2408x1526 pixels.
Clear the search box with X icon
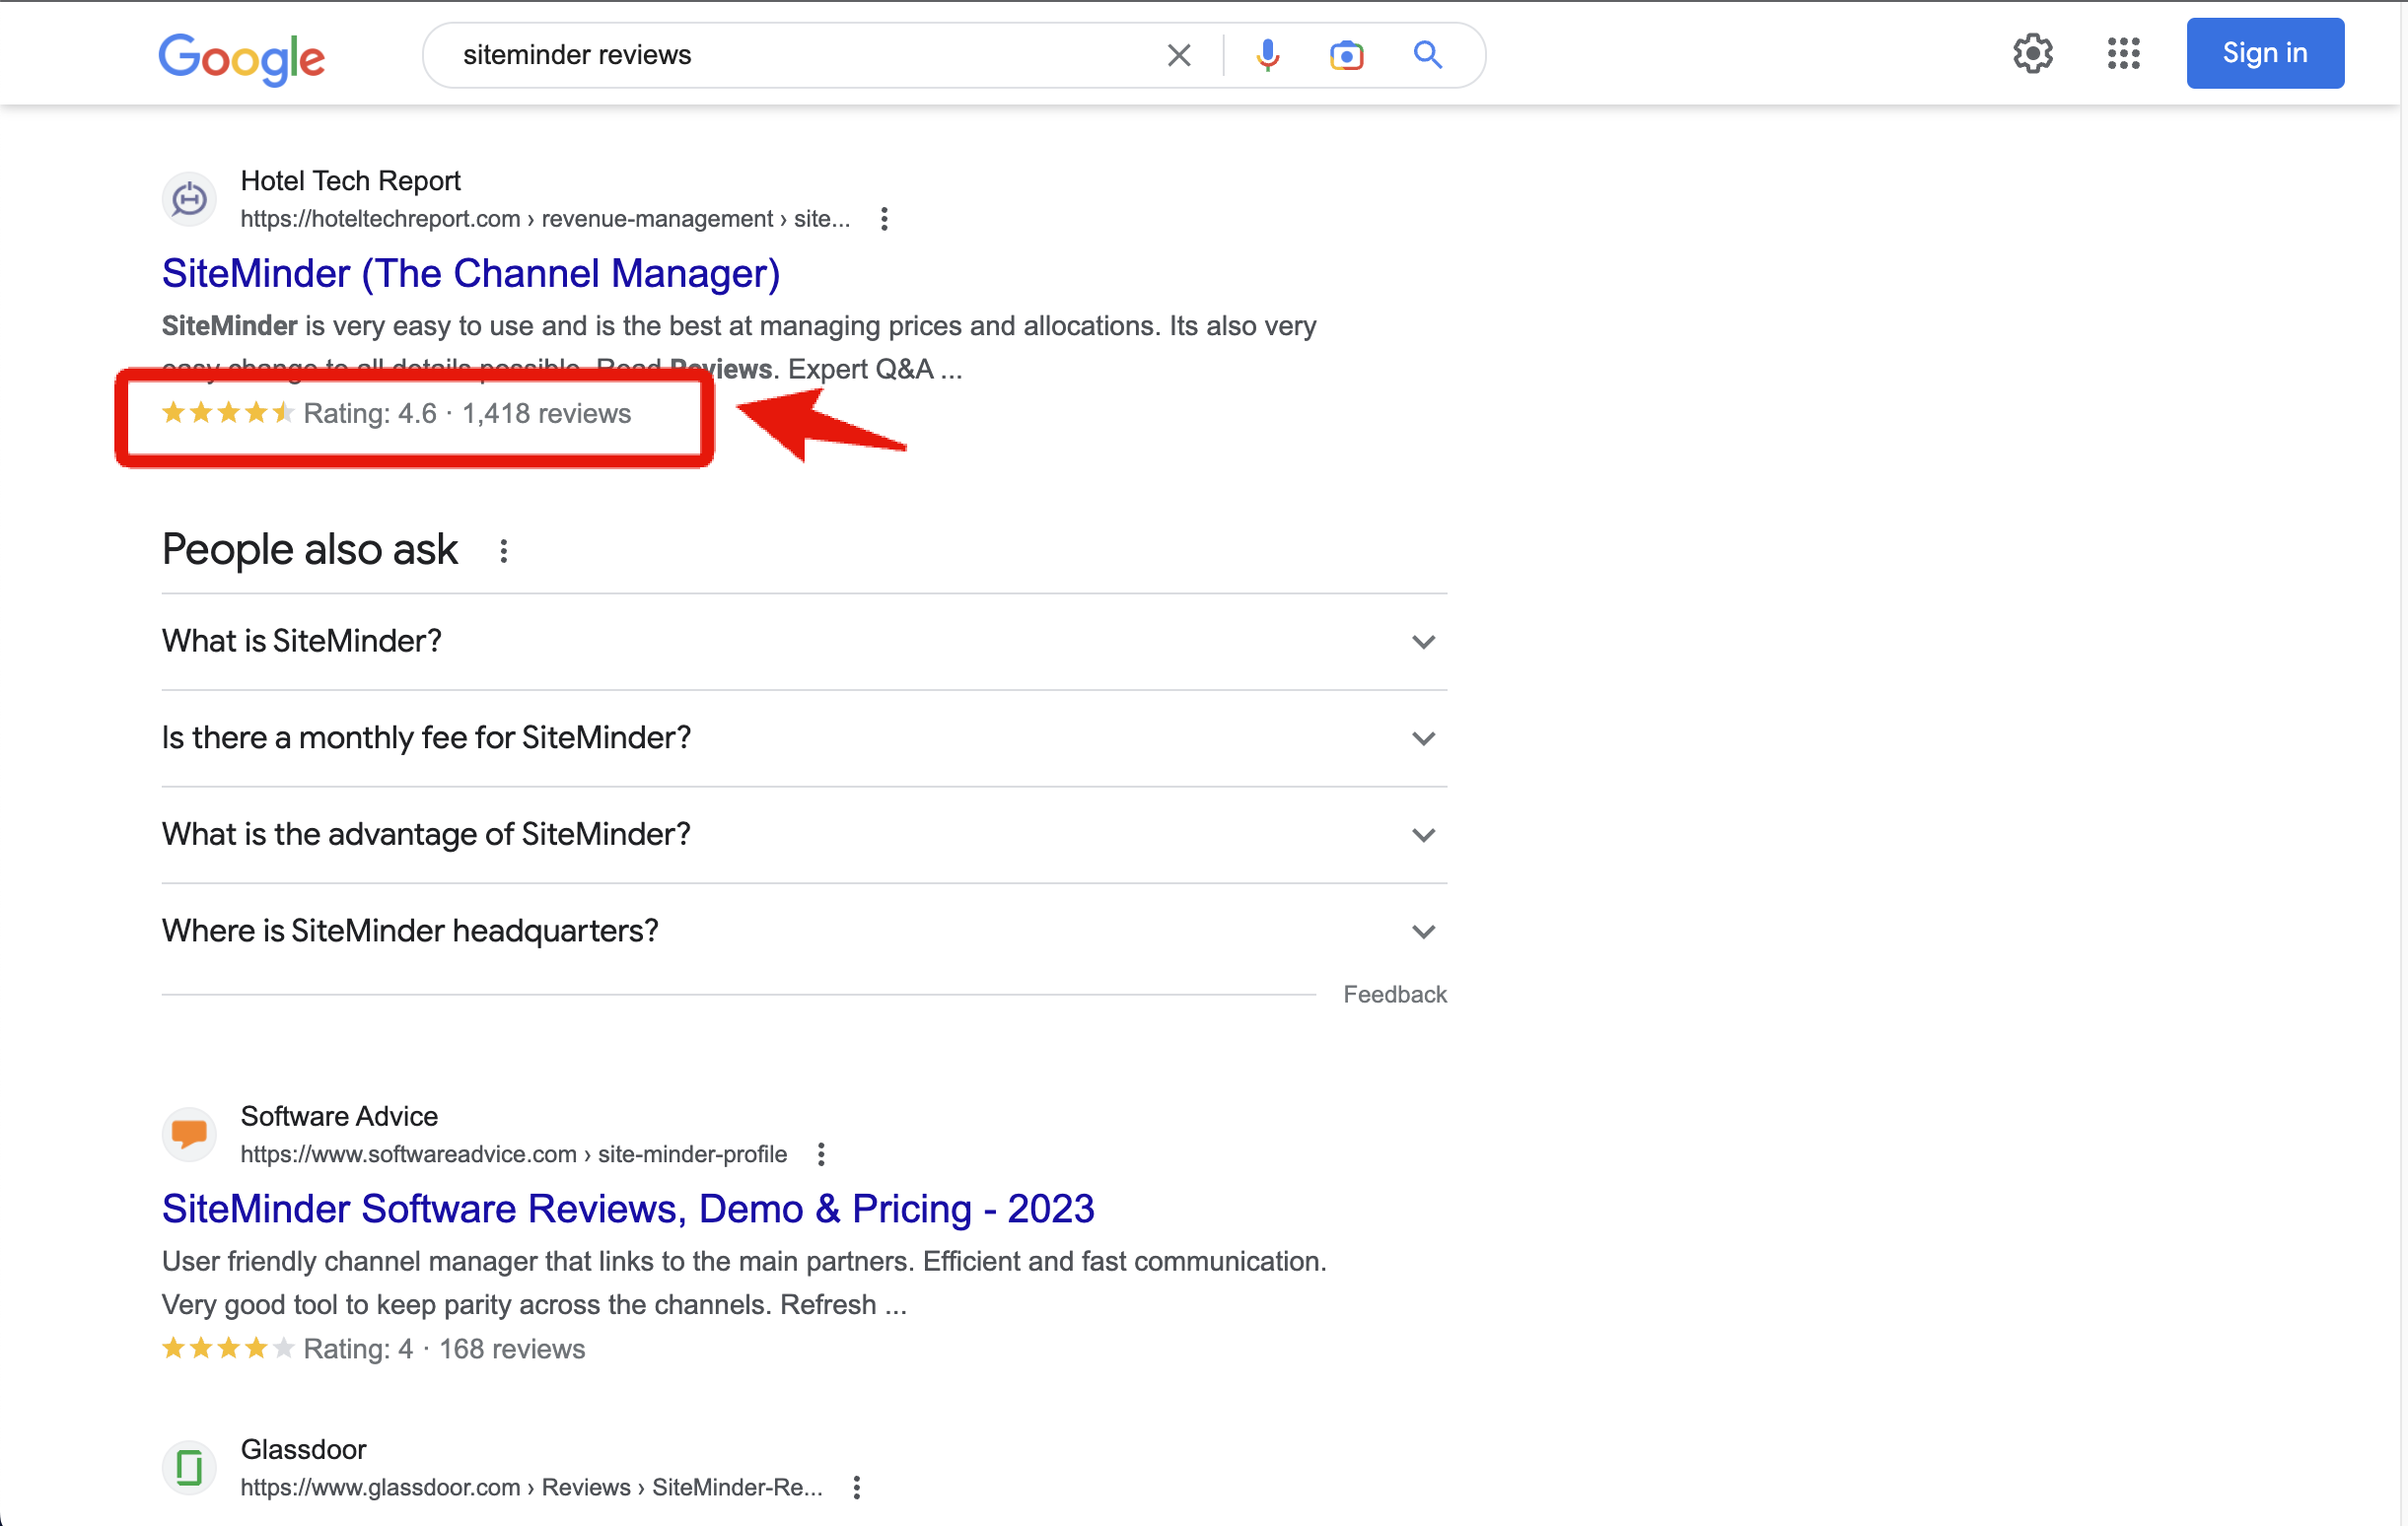(1179, 55)
